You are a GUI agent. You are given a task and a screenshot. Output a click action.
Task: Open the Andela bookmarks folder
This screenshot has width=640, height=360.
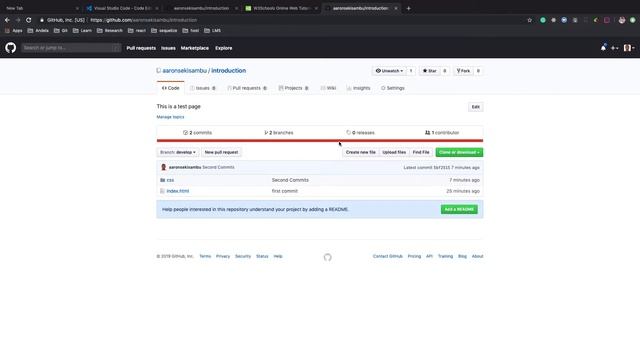click(38, 31)
